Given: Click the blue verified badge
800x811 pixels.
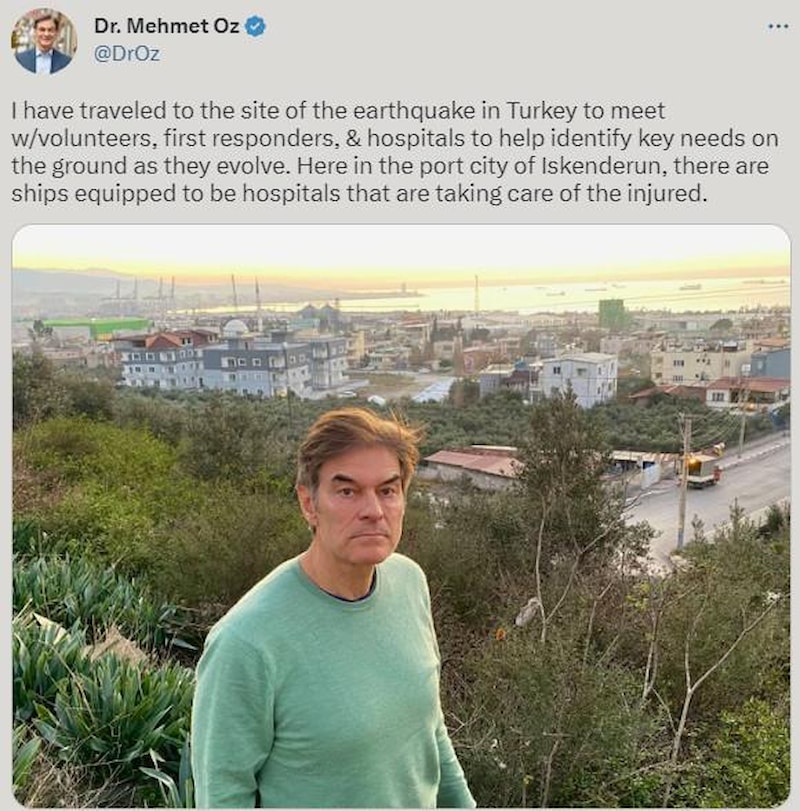Looking at the screenshot, I should point(256,27).
